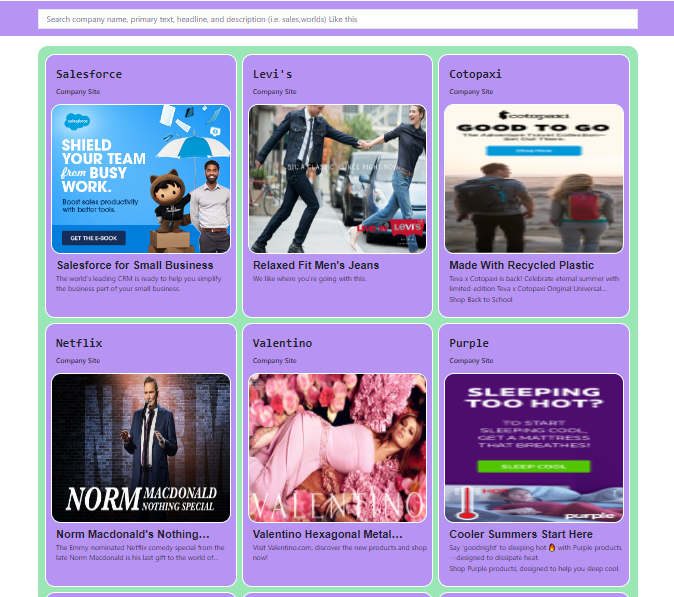Click headline Cooler Summers Start Here
This screenshot has height=597, width=674.
point(521,534)
